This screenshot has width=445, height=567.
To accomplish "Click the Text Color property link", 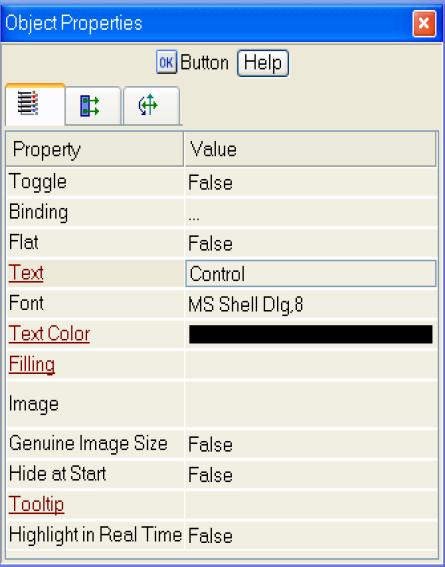I will [x=49, y=333].
